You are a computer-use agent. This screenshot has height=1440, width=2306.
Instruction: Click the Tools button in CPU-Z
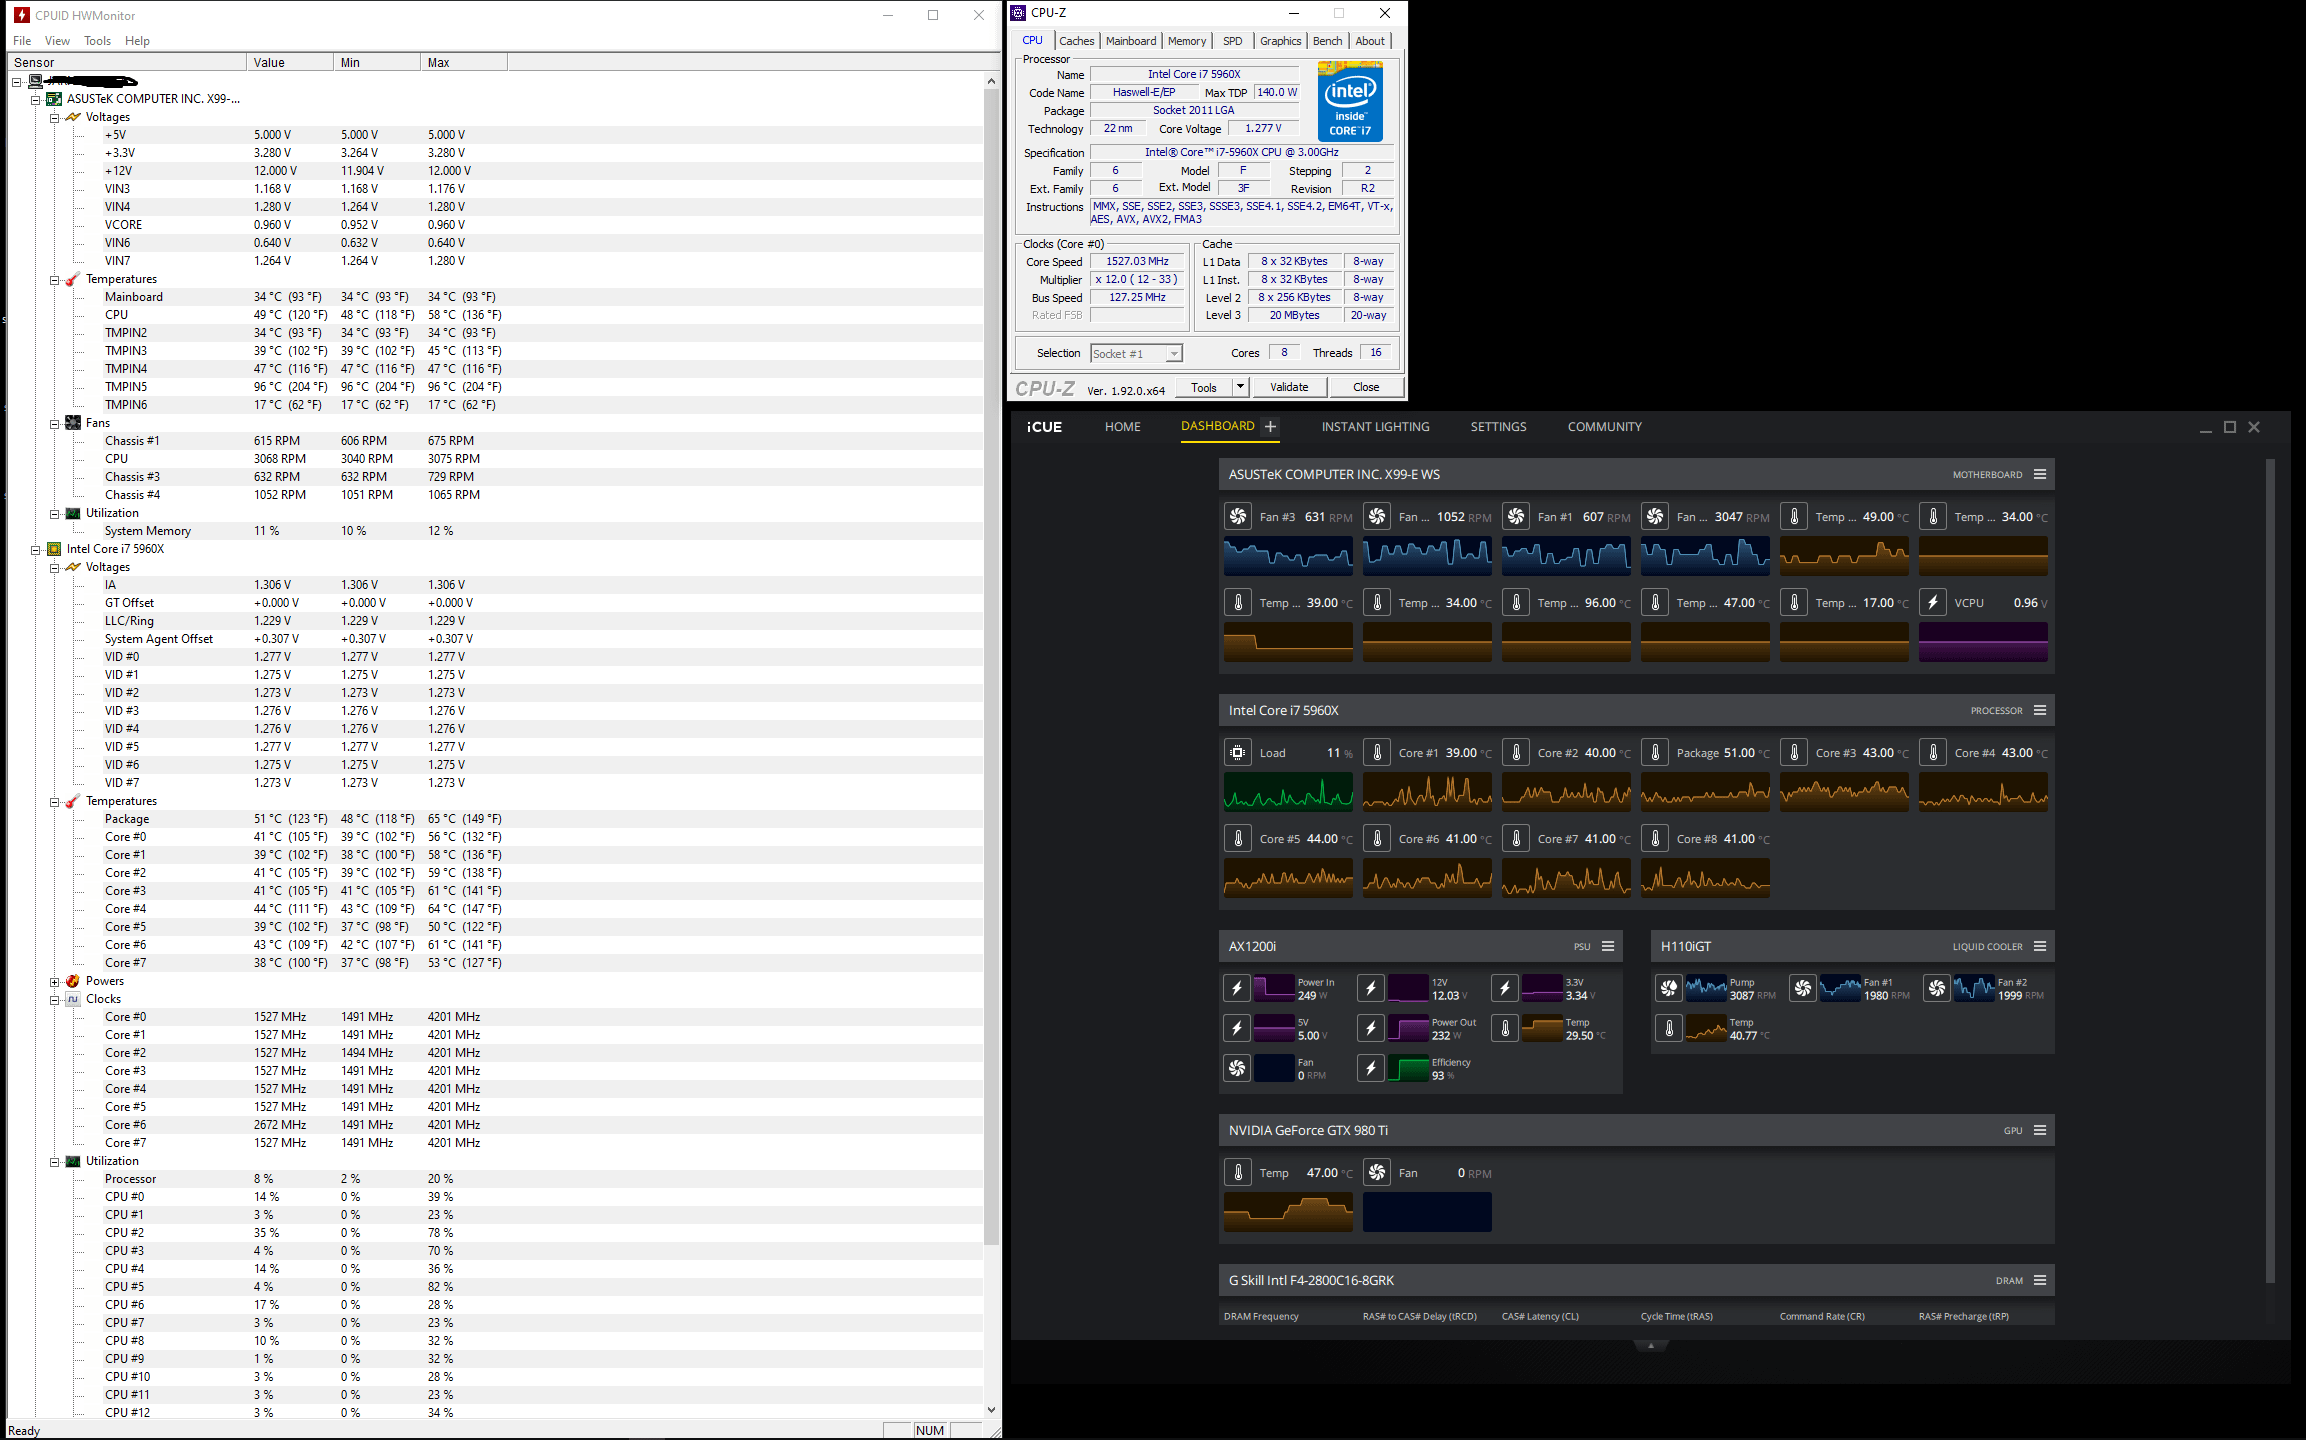click(x=1204, y=387)
